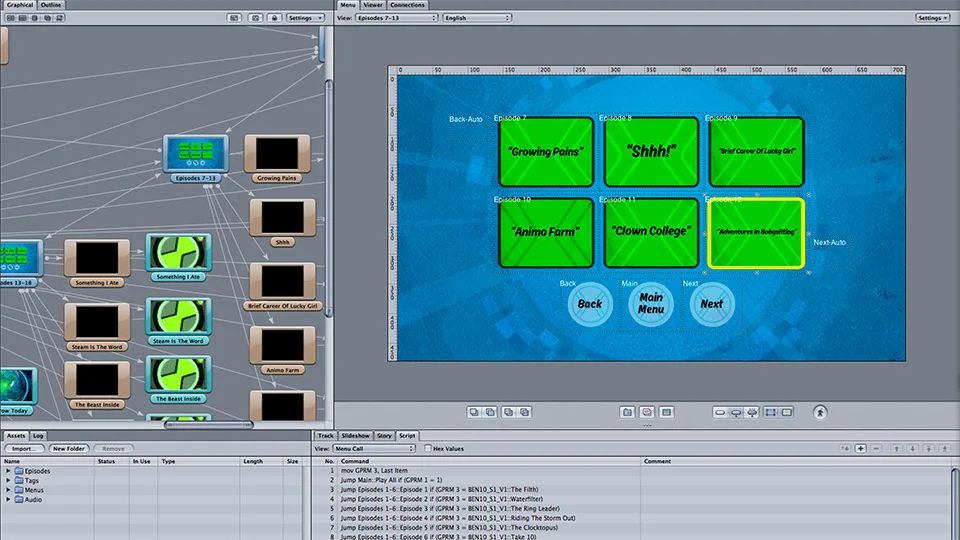Sort assets by Name column
The width and height of the screenshot is (960, 540).
pyautogui.click(x=48, y=461)
